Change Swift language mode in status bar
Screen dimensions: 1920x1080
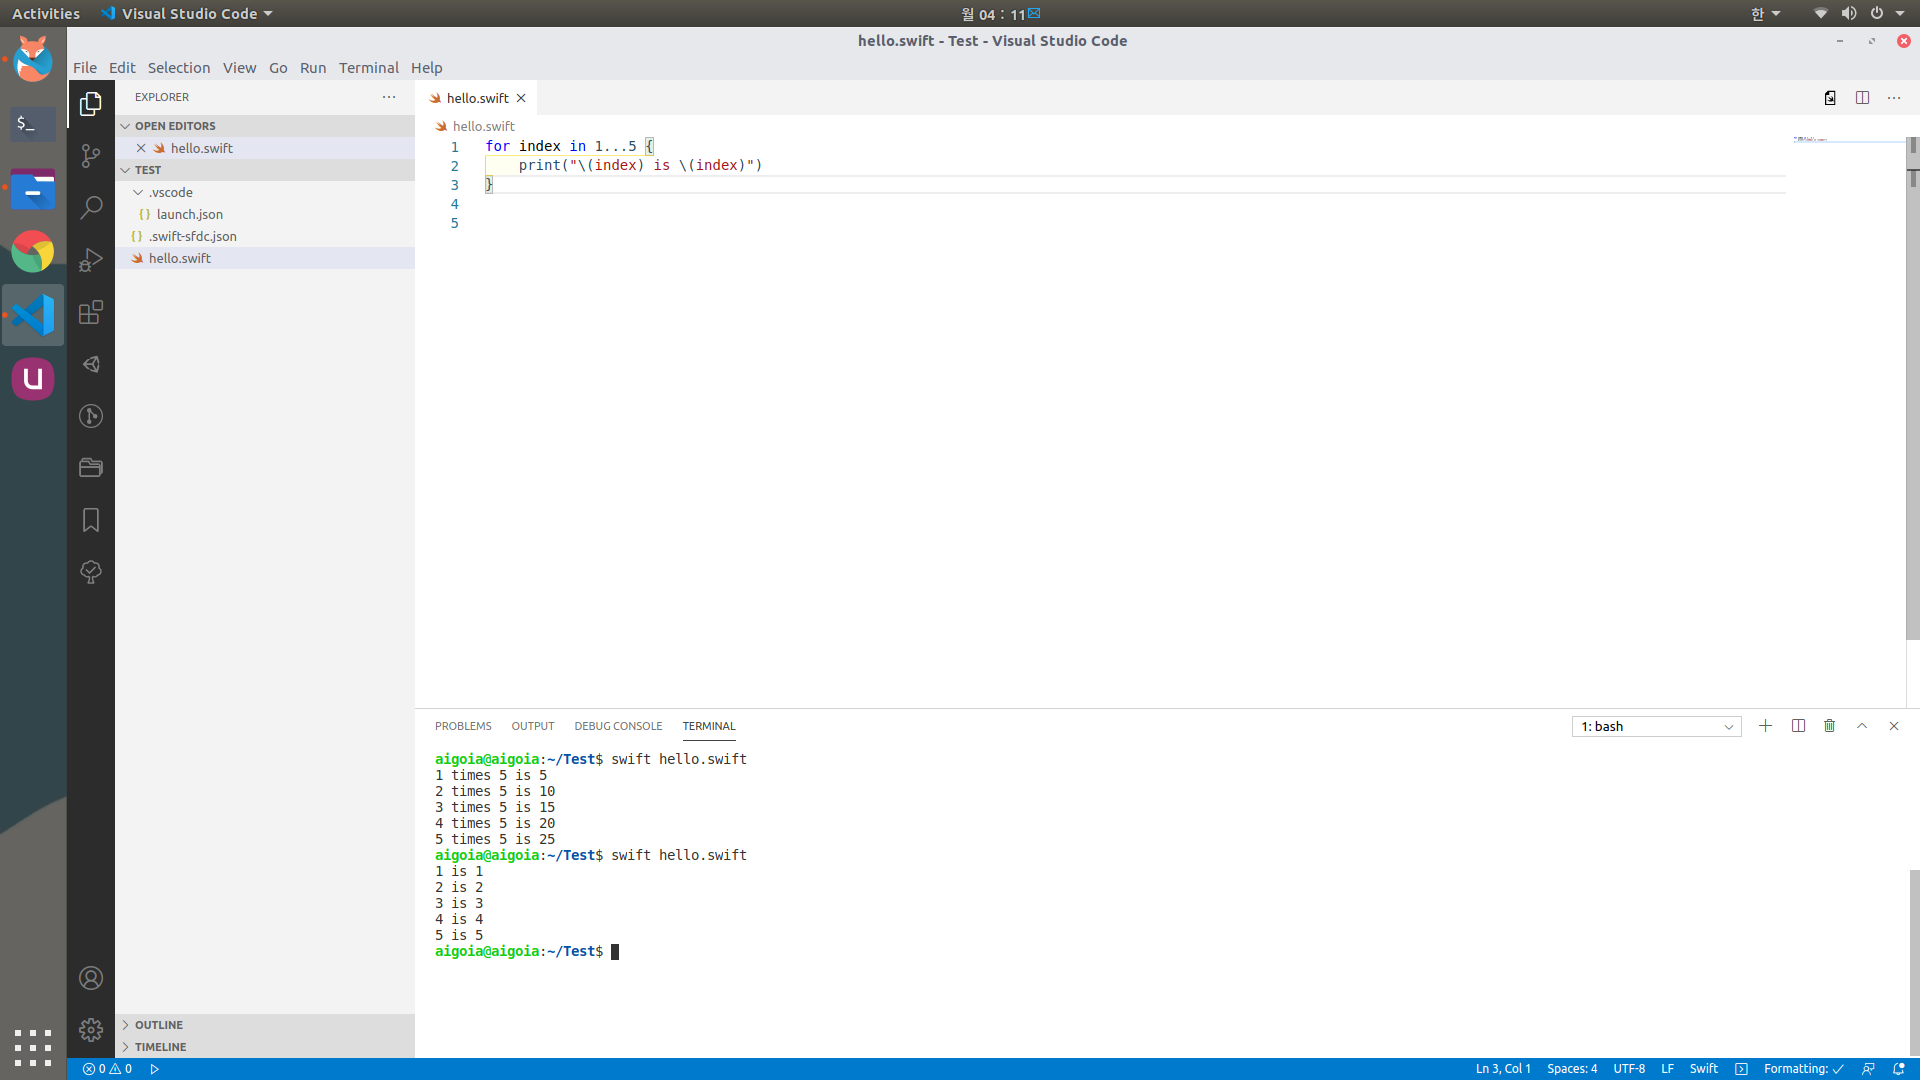click(1703, 1069)
